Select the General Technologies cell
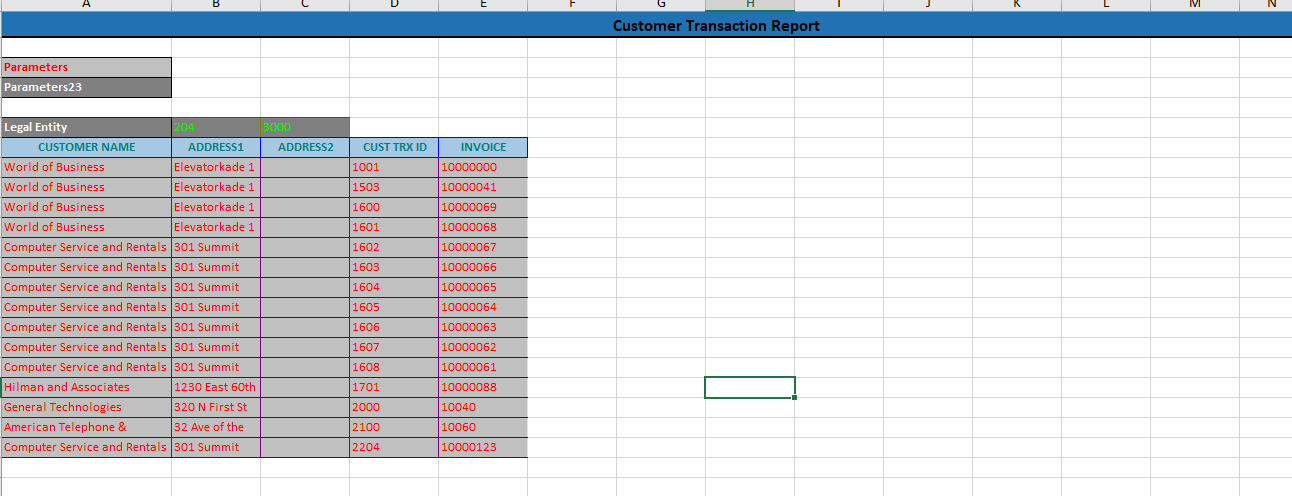The height and width of the screenshot is (496, 1292). [x=86, y=407]
